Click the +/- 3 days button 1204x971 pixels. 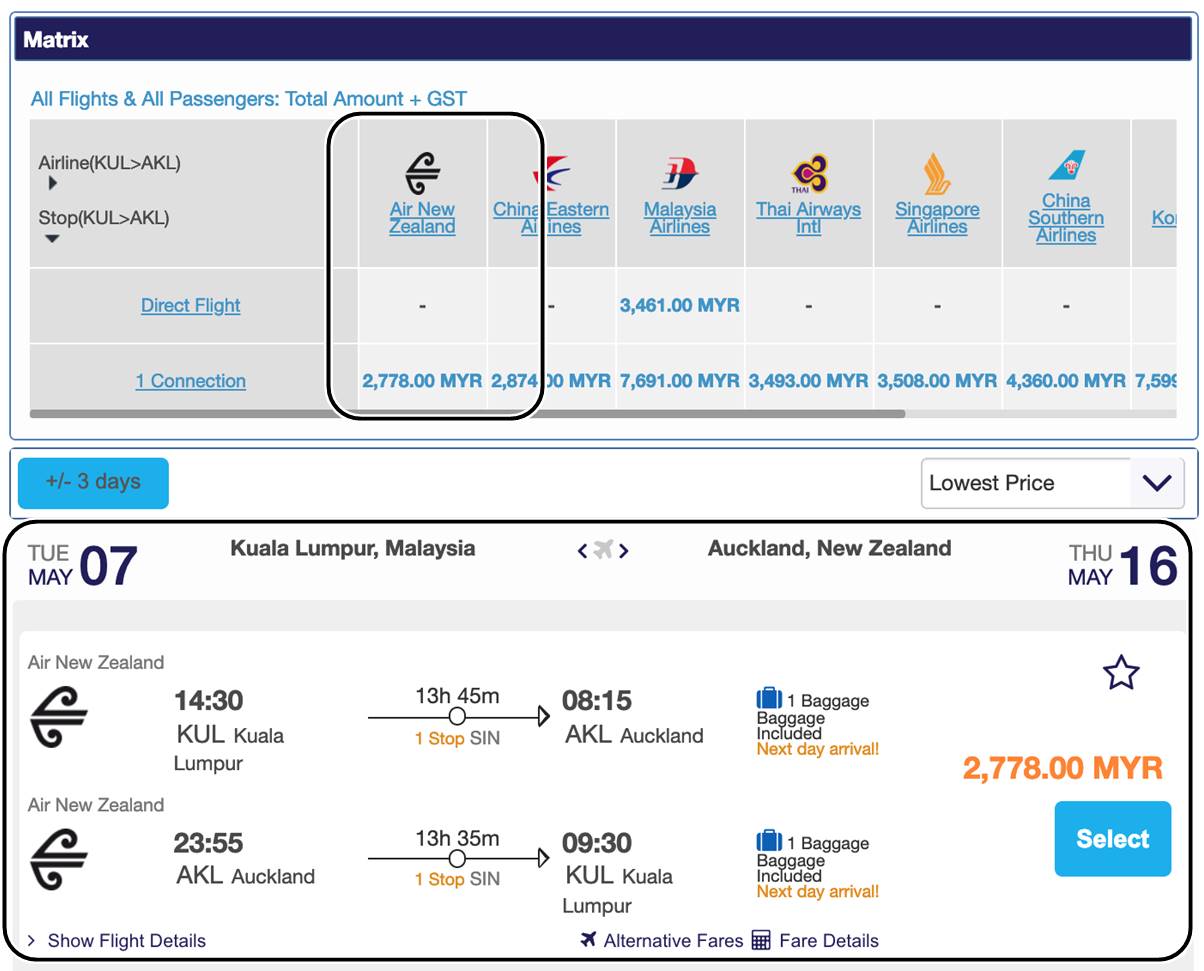(x=93, y=483)
